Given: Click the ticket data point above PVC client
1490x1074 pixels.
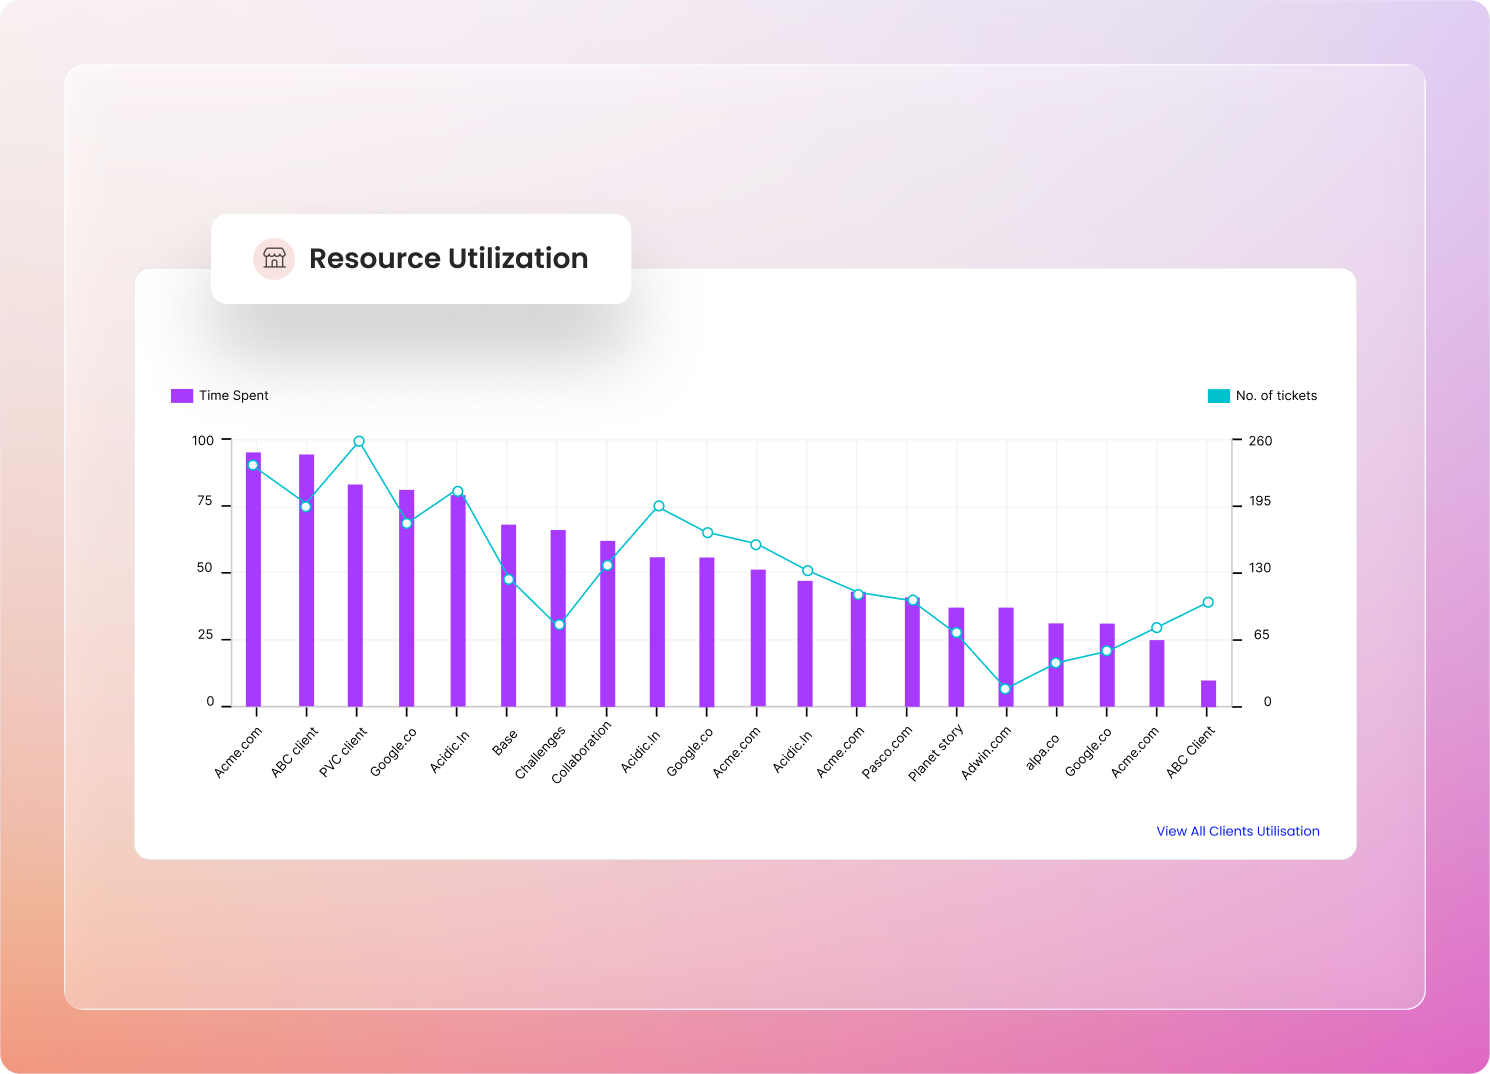Looking at the screenshot, I should click(359, 441).
